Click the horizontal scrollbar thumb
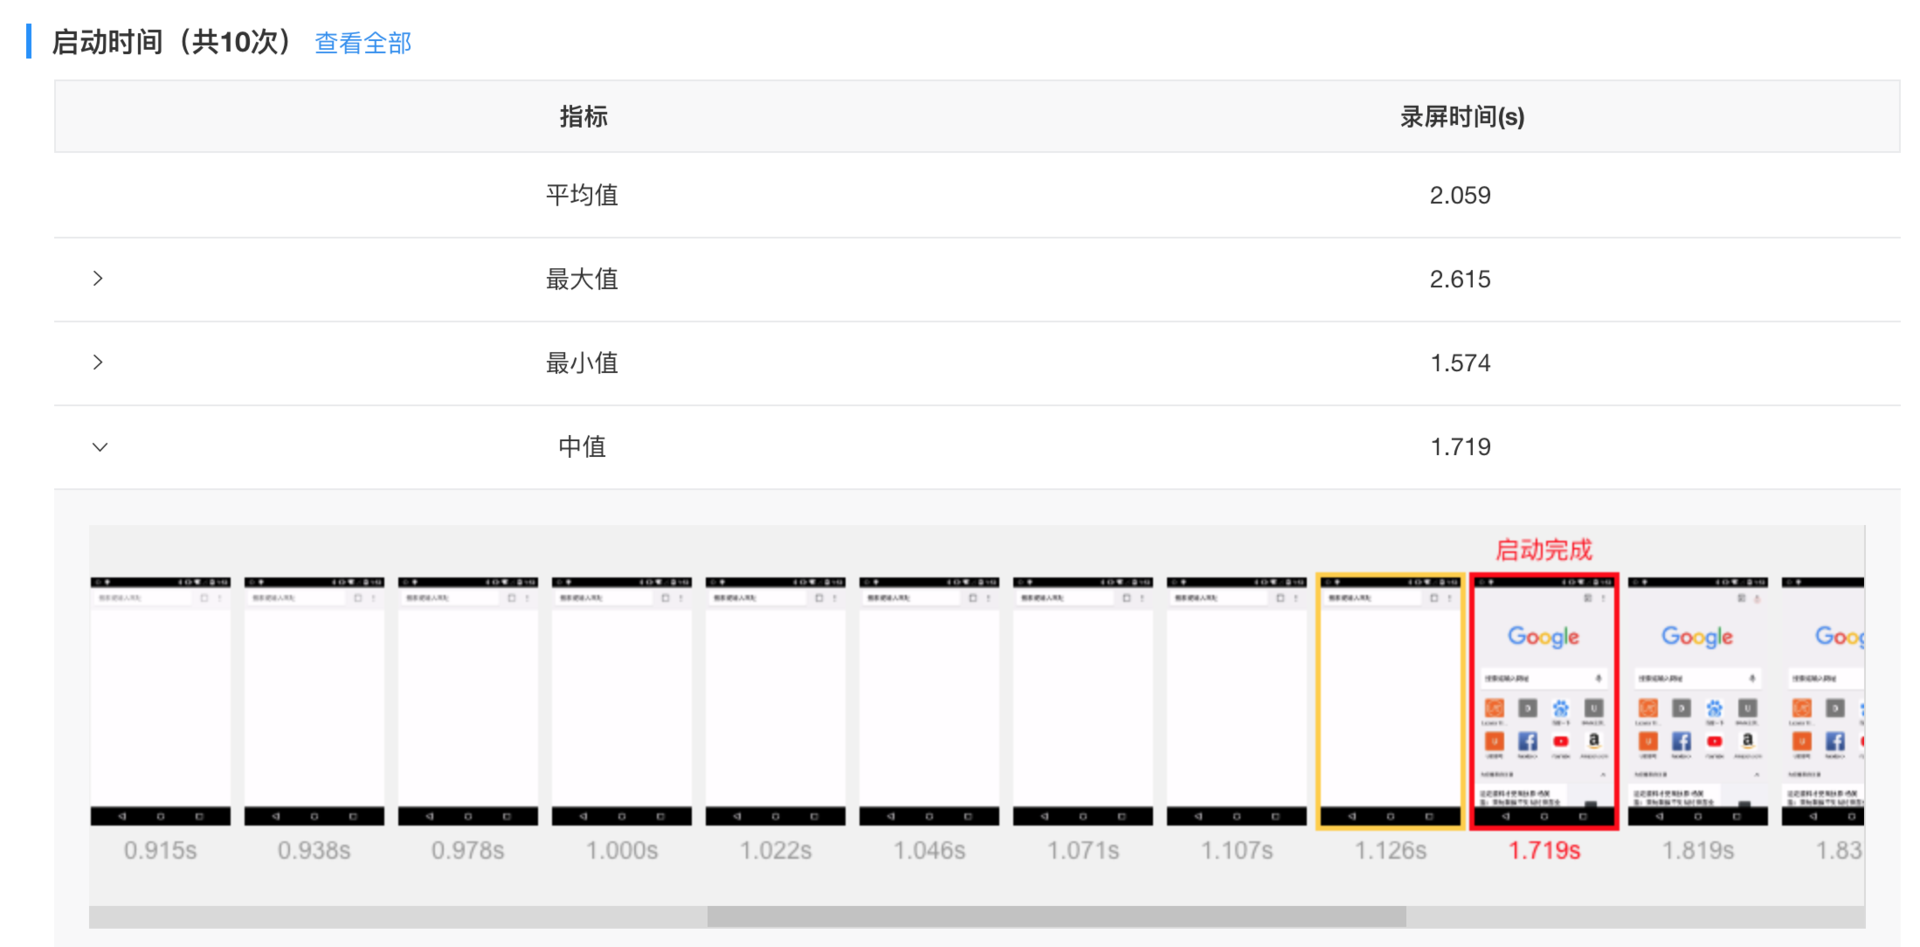 pos(1056,916)
